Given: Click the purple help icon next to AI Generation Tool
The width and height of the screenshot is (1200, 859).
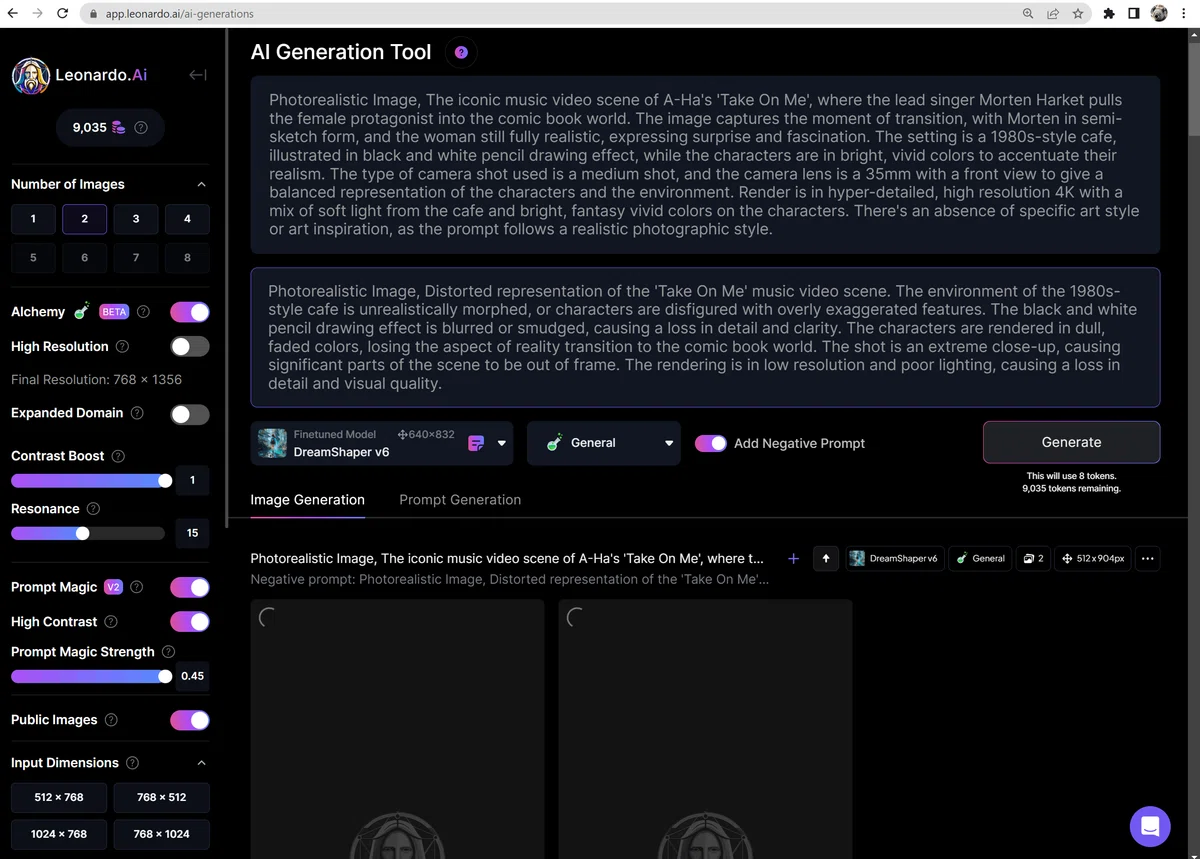Looking at the screenshot, I should (461, 53).
